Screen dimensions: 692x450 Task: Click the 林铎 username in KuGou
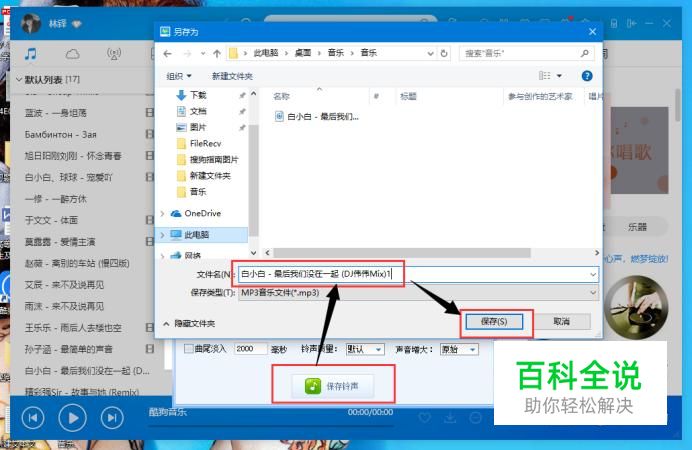[58, 23]
